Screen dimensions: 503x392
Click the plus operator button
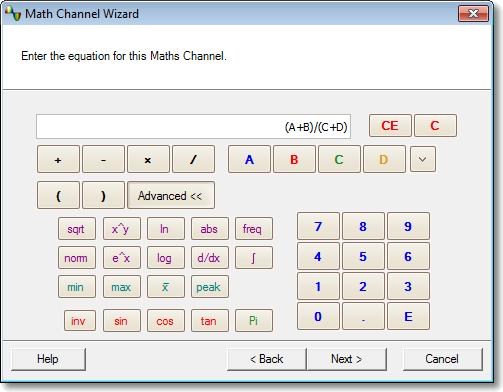[58, 159]
